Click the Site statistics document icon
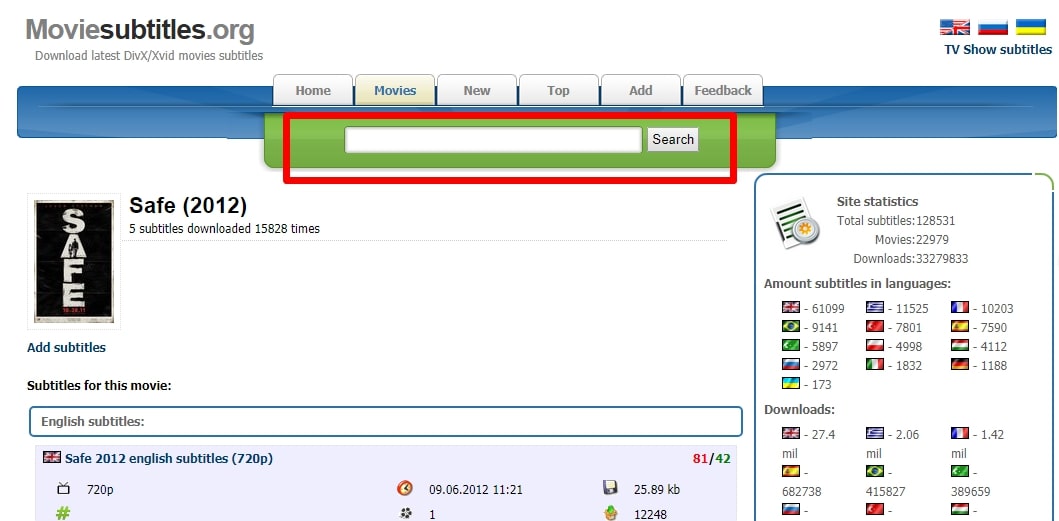This screenshot has height=521, width=1059. pyautogui.click(x=795, y=223)
